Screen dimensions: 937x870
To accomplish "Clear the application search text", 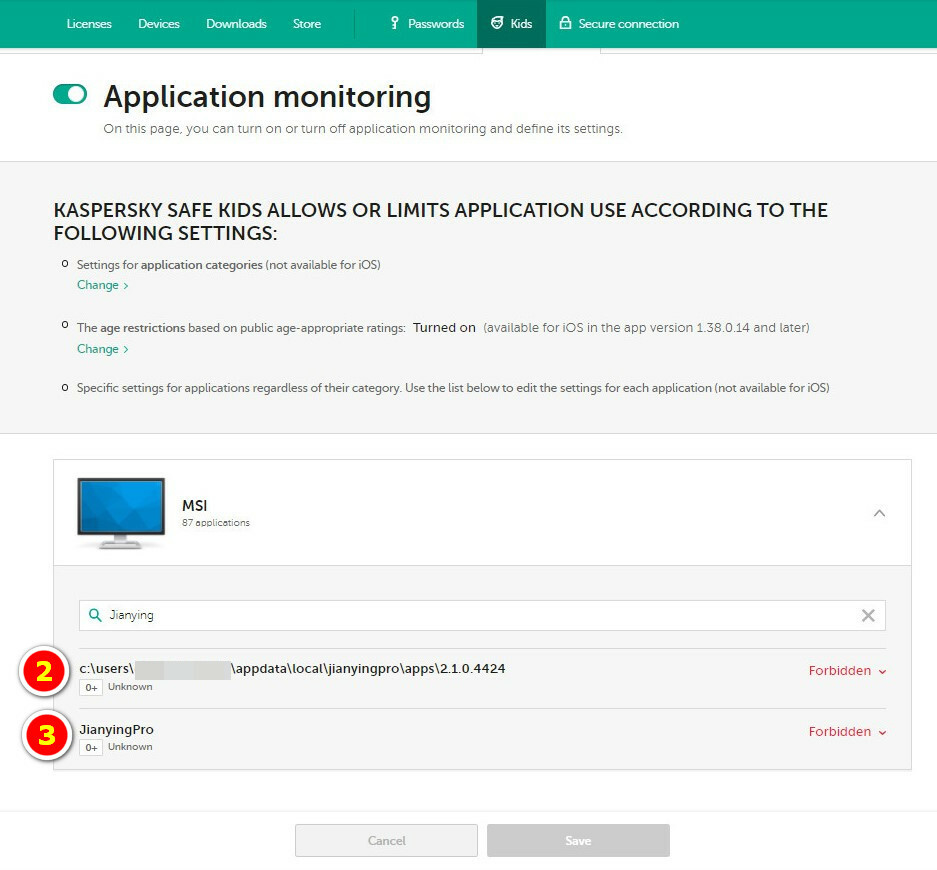I will tap(868, 615).
